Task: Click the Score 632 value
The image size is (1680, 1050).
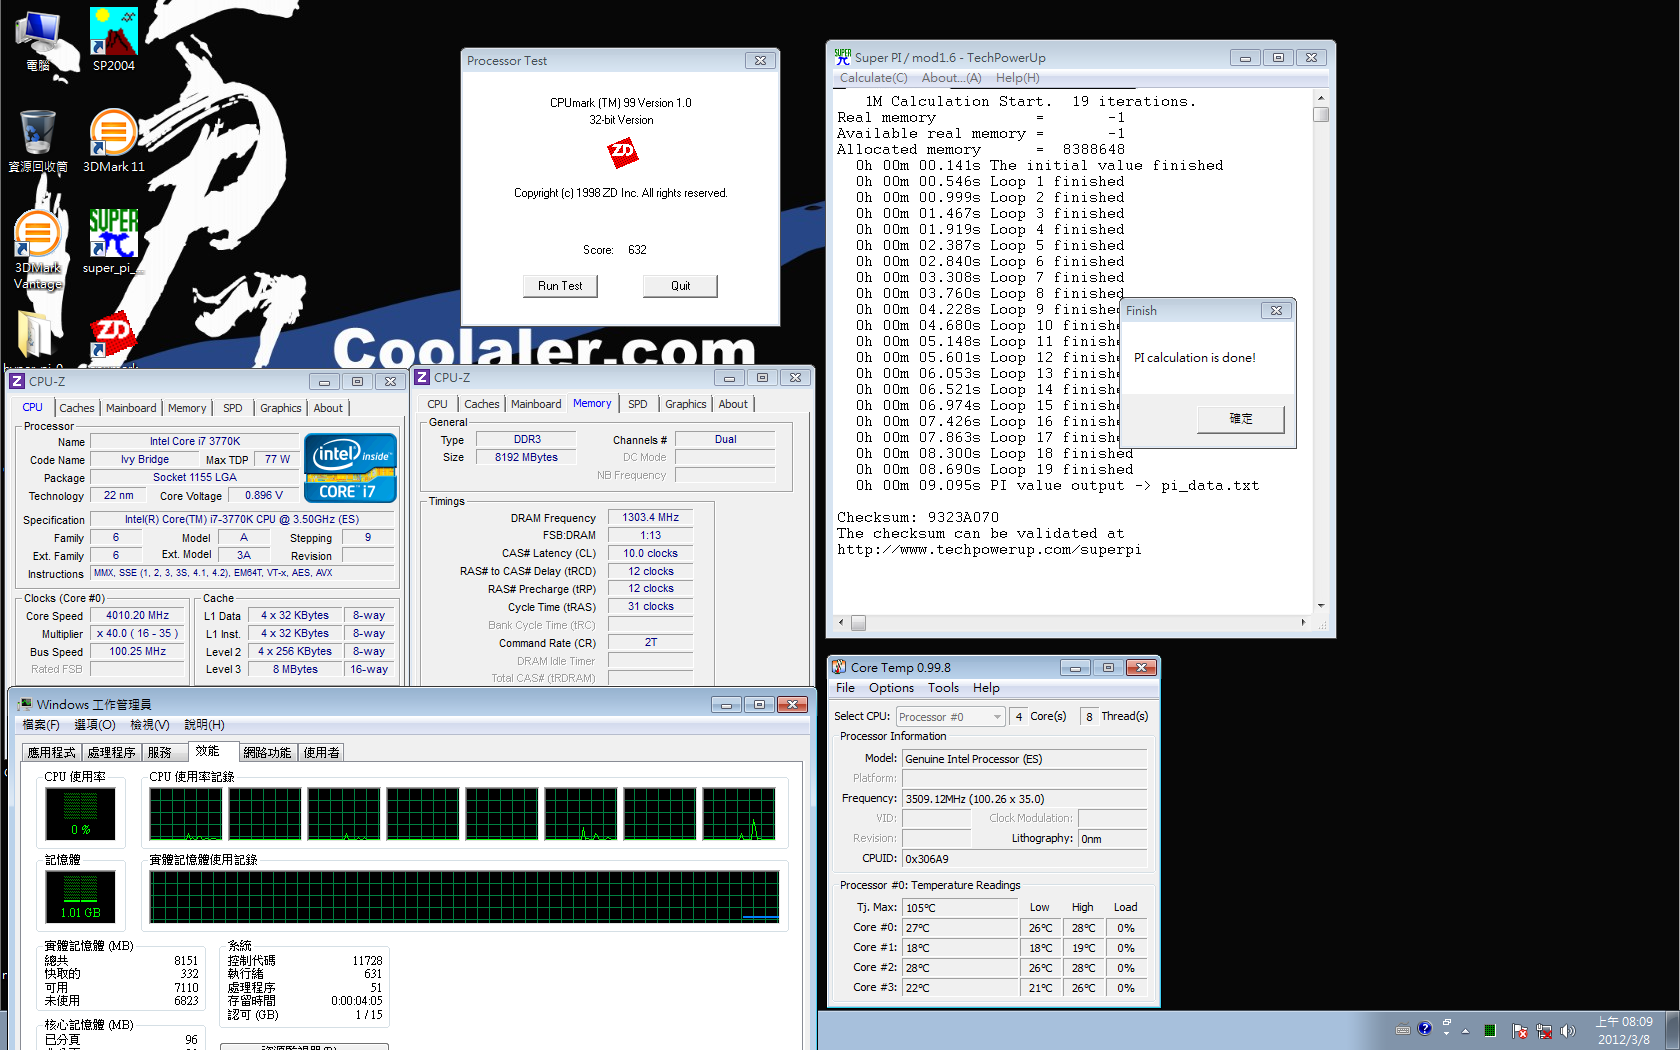Action: pyautogui.click(x=637, y=250)
